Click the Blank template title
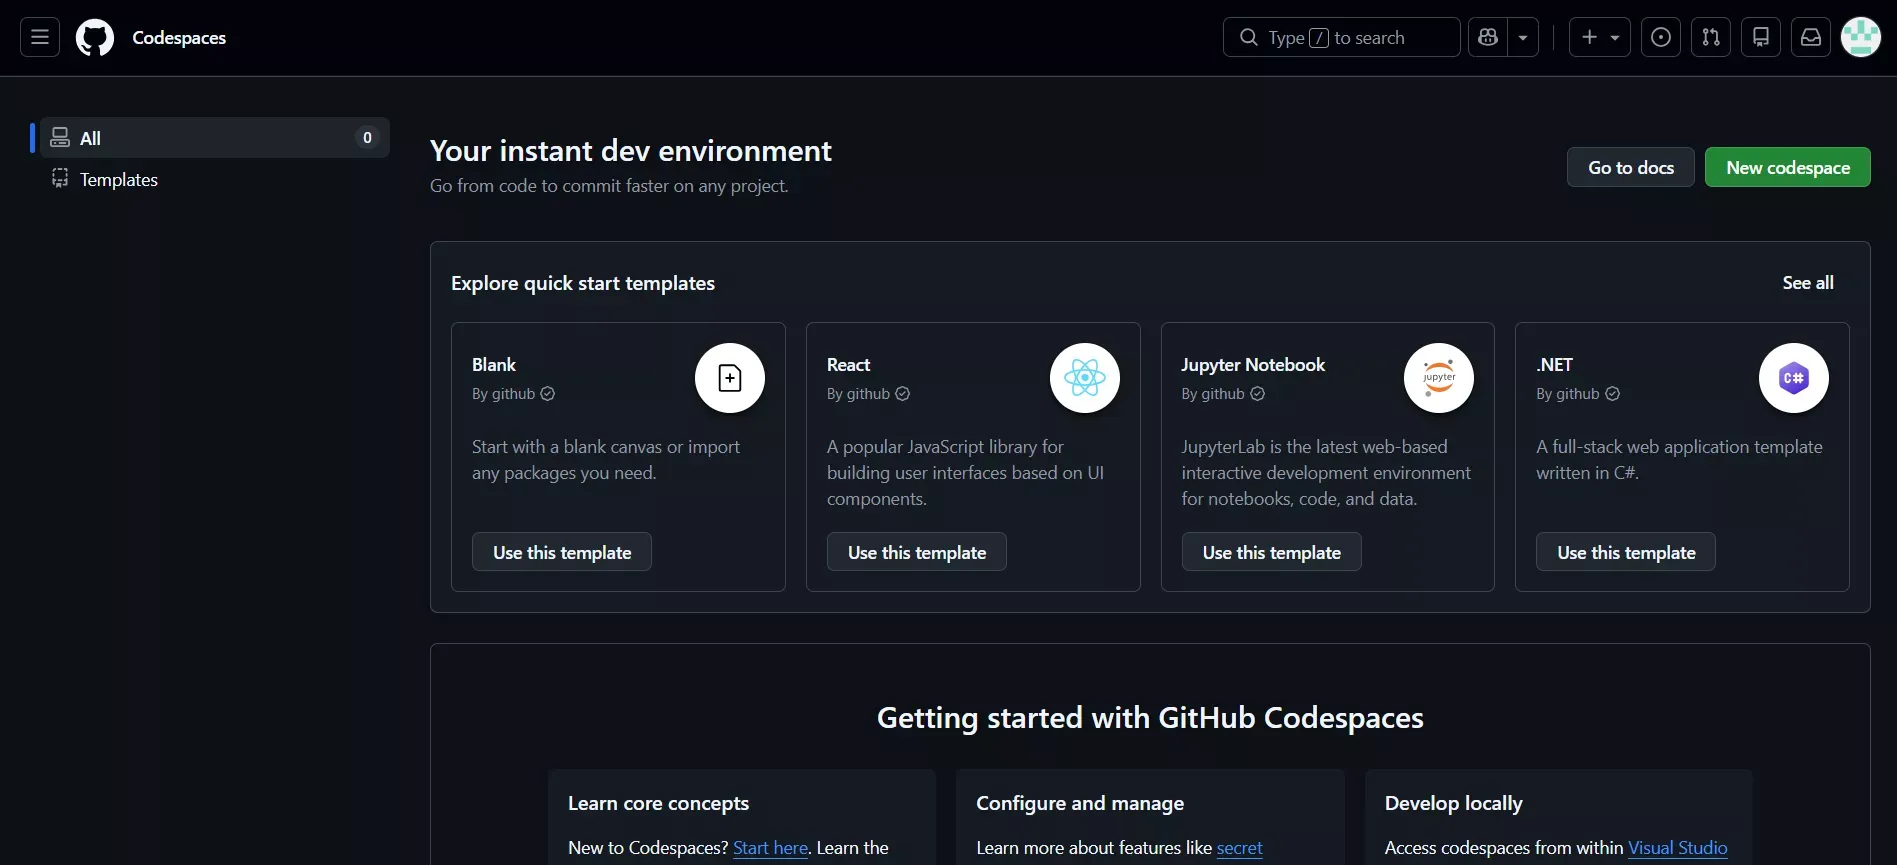The image size is (1897, 865). pyautogui.click(x=494, y=365)
